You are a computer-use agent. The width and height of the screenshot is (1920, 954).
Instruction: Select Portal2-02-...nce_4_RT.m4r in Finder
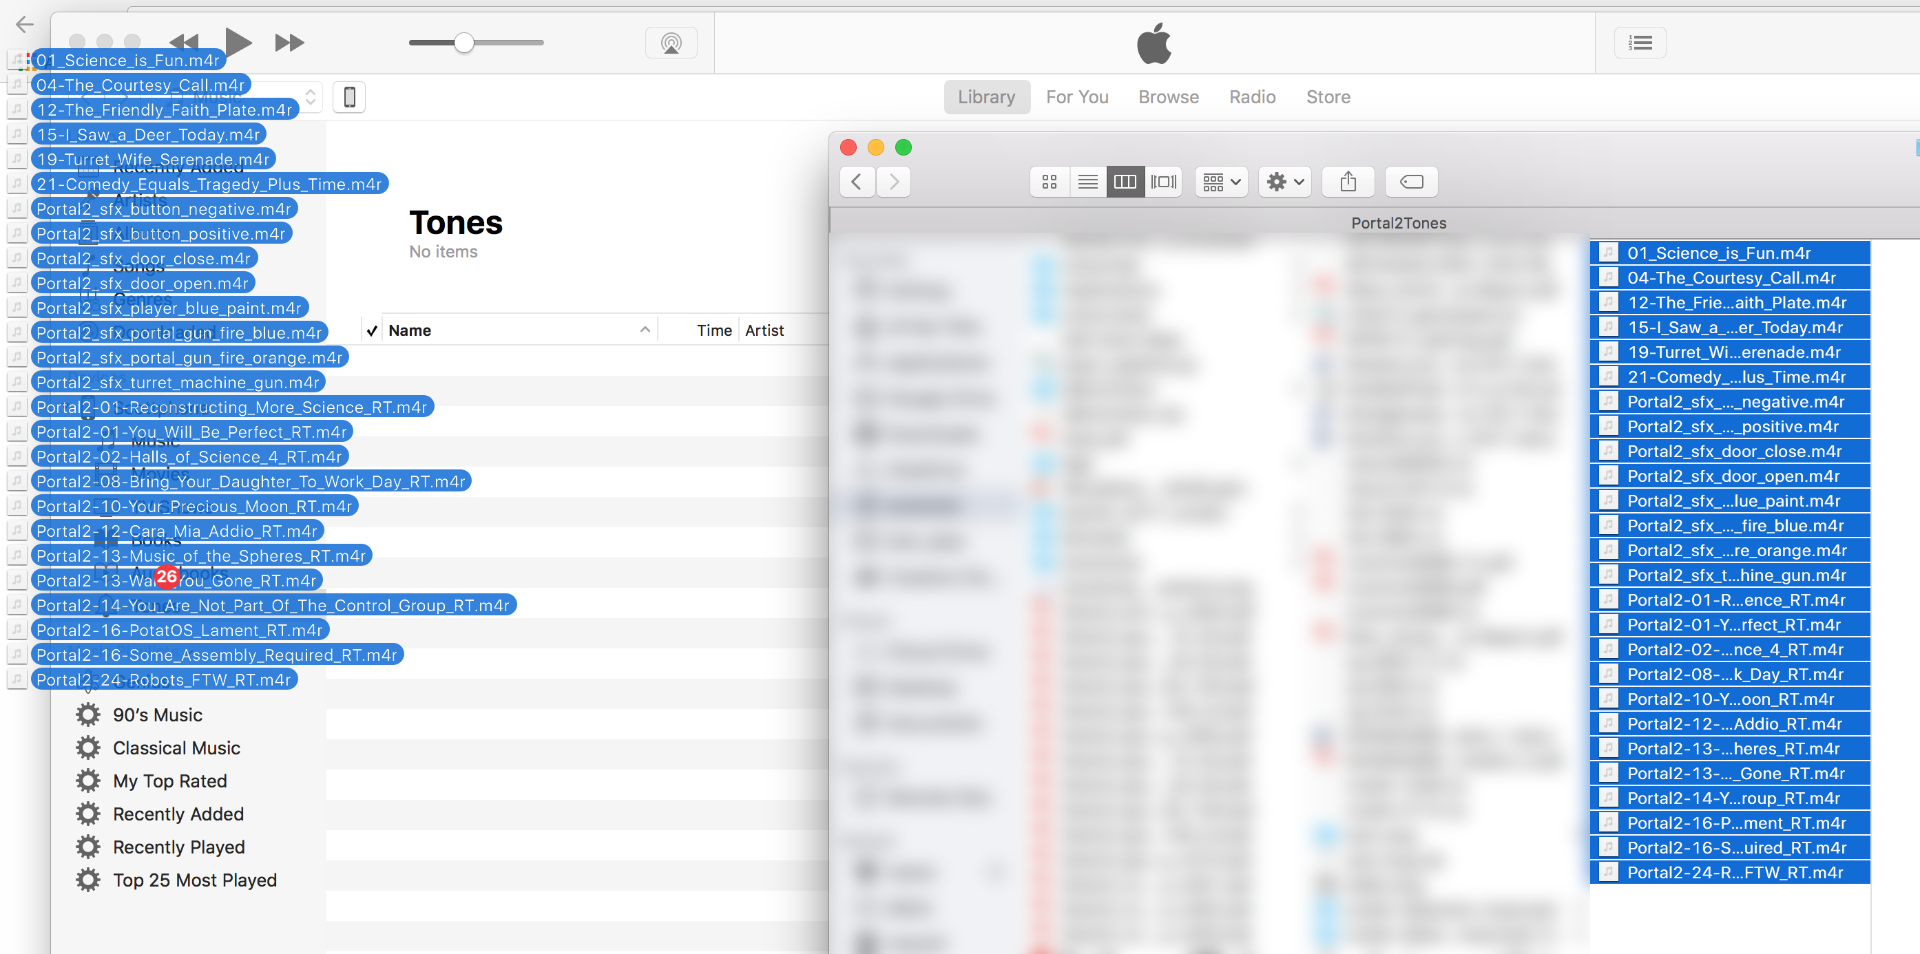pyautogui.click(x=1730, y=650)
